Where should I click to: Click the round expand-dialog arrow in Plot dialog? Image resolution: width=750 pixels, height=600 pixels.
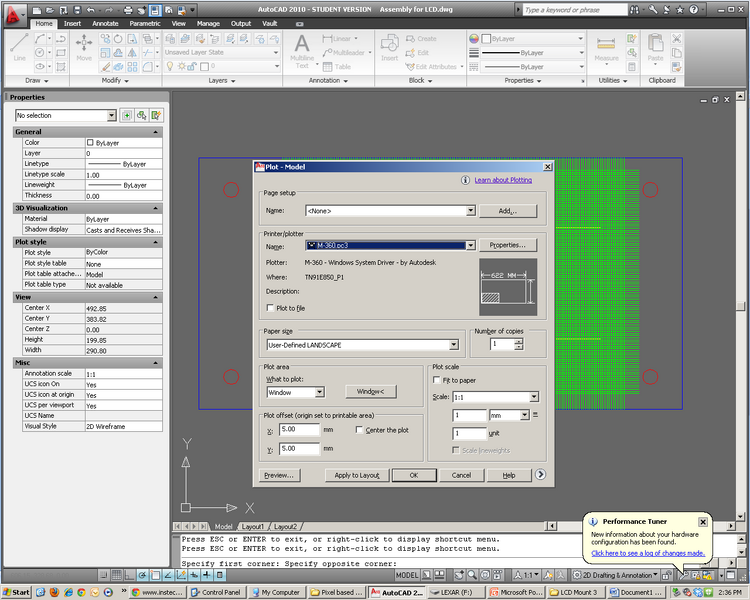point(540,474)
